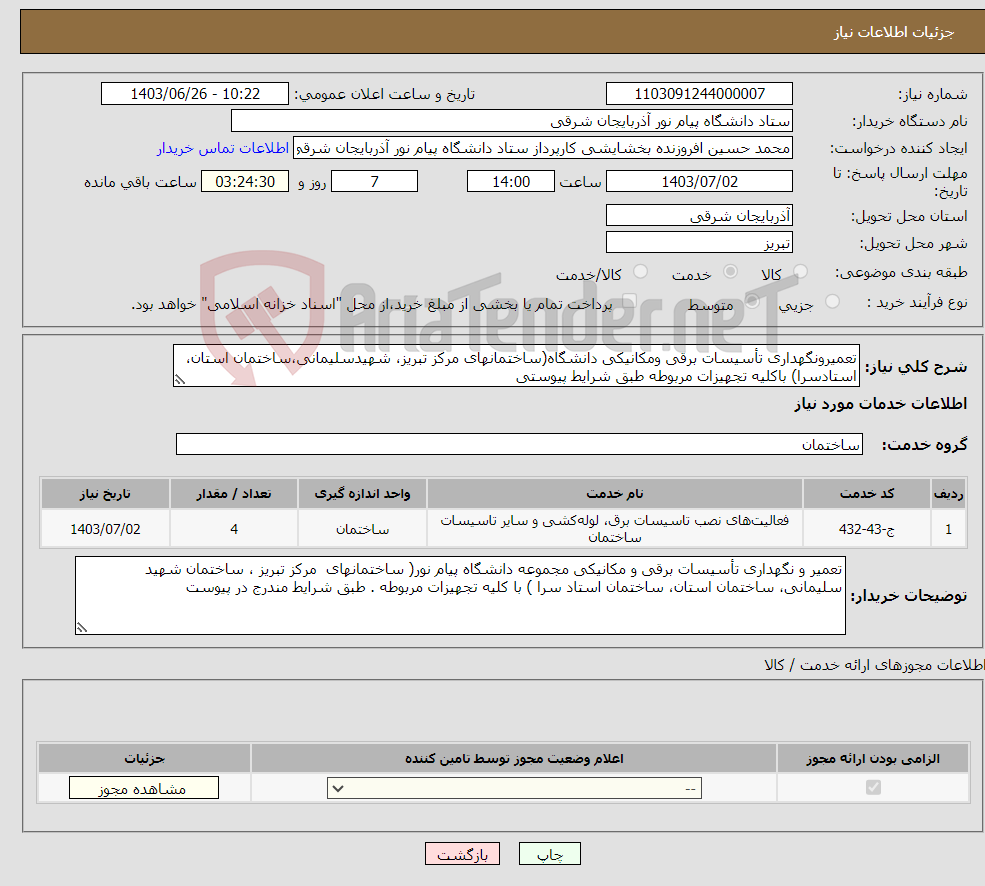The height and width of the screenshot is (886, 985).
Task: Click the need date cell 1403/07/02 in table
Action: tap(106, 528)
